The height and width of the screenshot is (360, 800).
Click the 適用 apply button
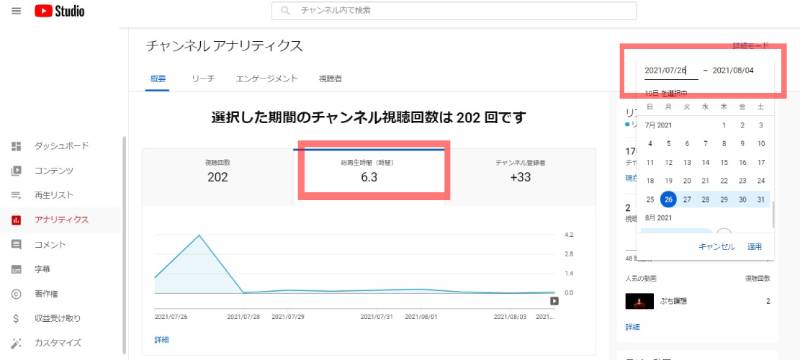pos(755,247)
